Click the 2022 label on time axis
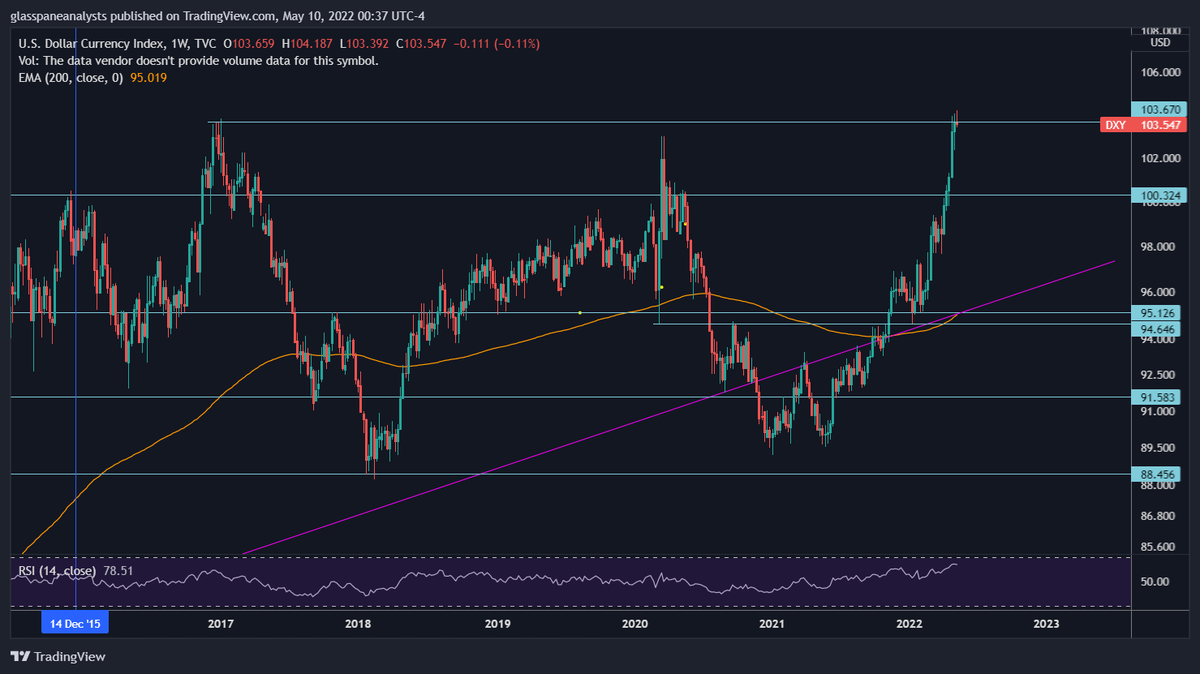 click(909, 624)
